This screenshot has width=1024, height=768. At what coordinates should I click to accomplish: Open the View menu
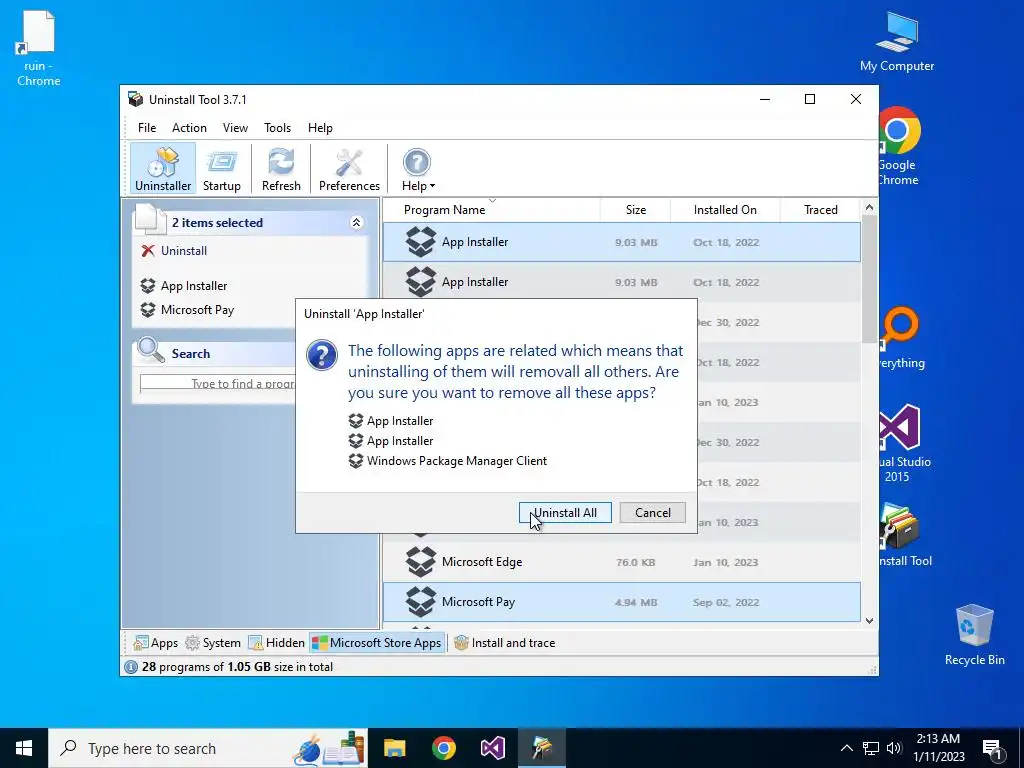235,128
